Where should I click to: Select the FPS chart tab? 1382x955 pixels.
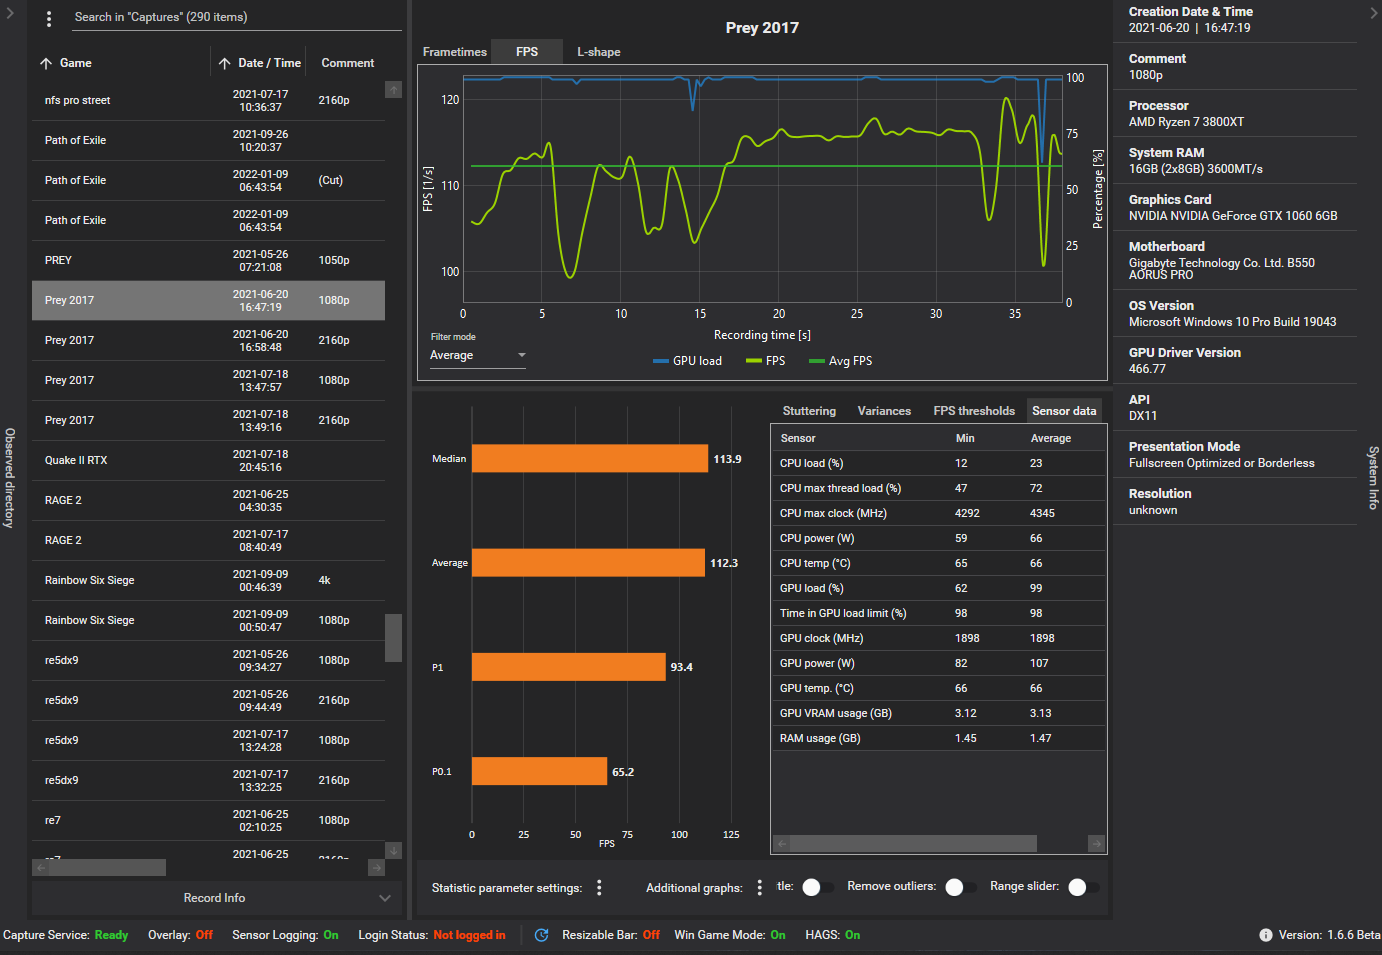tap(527, 52)
